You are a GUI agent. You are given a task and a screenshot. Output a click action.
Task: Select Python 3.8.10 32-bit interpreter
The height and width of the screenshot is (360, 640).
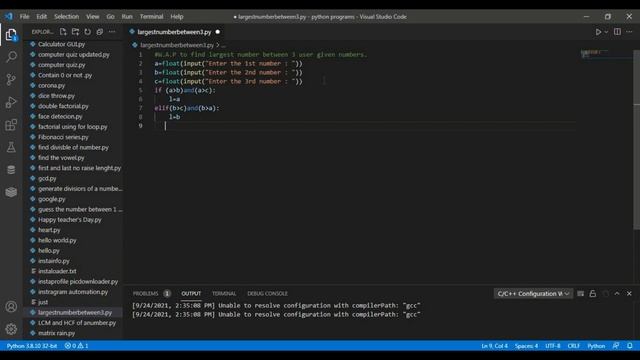[32, 346]
